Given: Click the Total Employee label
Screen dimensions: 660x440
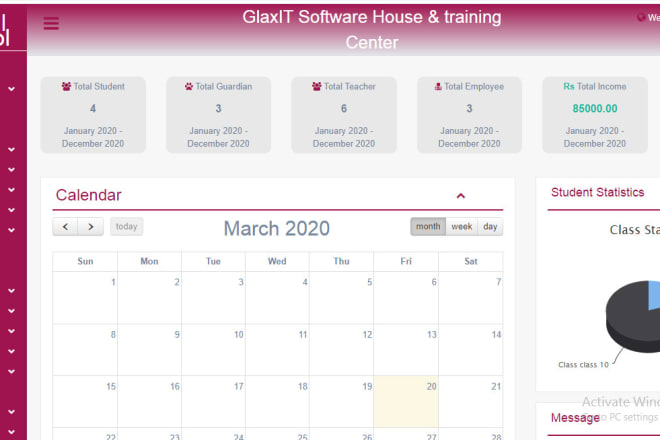Looking at the screenshot, I should coord(474,86).
